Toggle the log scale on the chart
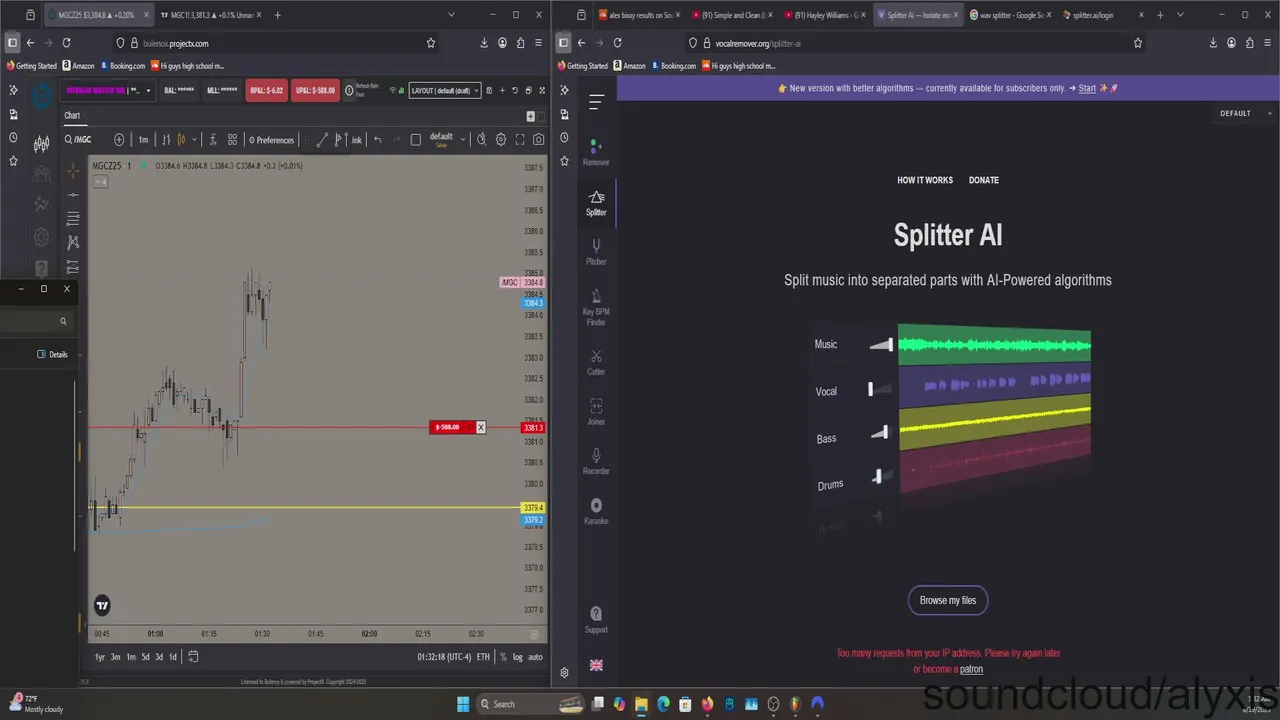This screenshot has height=720, width=1280. [517, 657]
